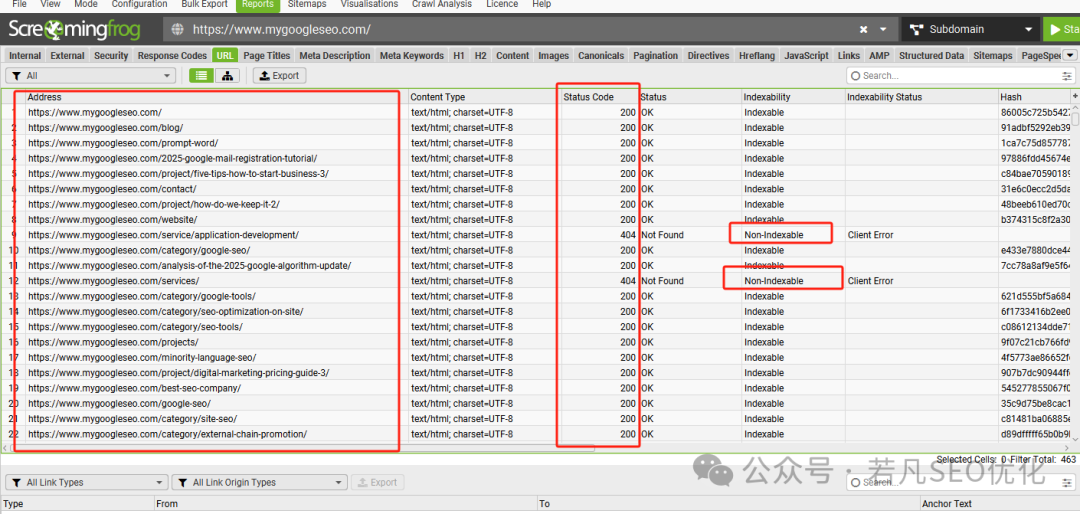Open All Link Origin Types dropdown

point(259,482)
